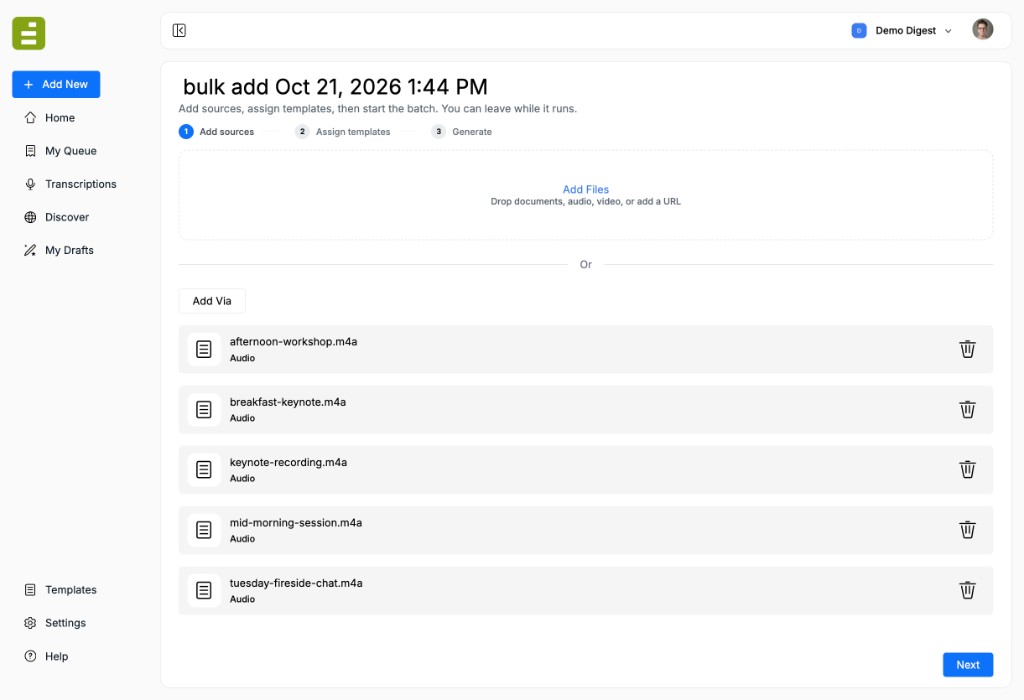The image size is (1024, 700).
Task: Click the My Queue list icon
Action: (x=30, y=151)
